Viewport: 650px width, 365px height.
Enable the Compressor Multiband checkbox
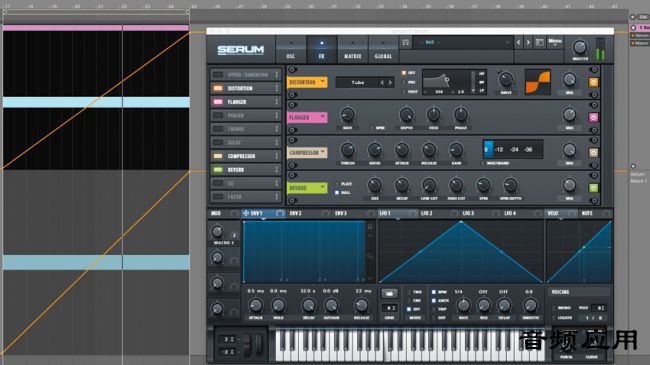tap(482, 163)
